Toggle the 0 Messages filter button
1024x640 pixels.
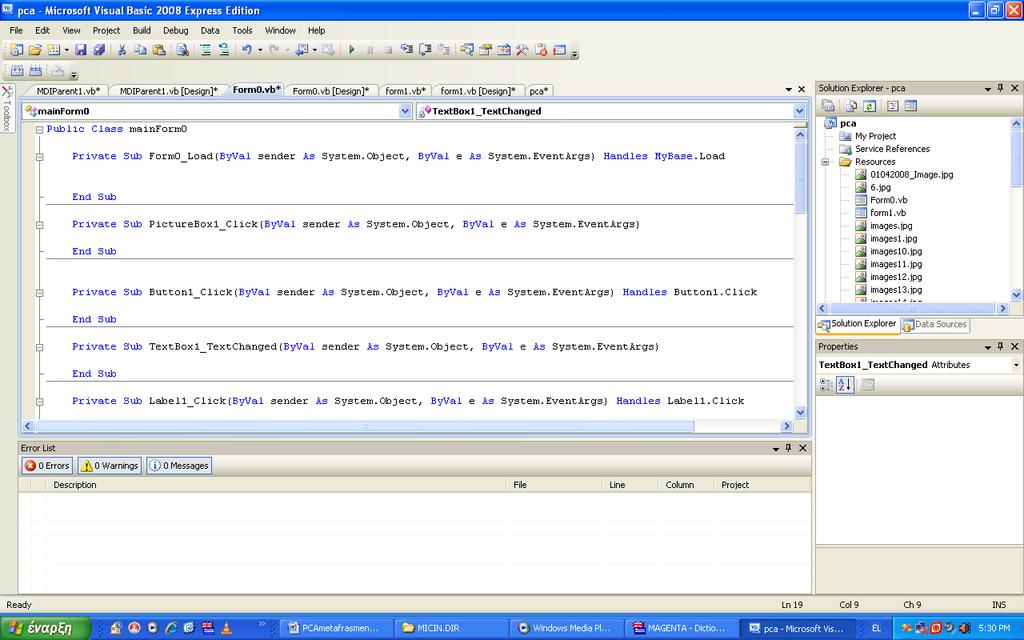(179, 466)
